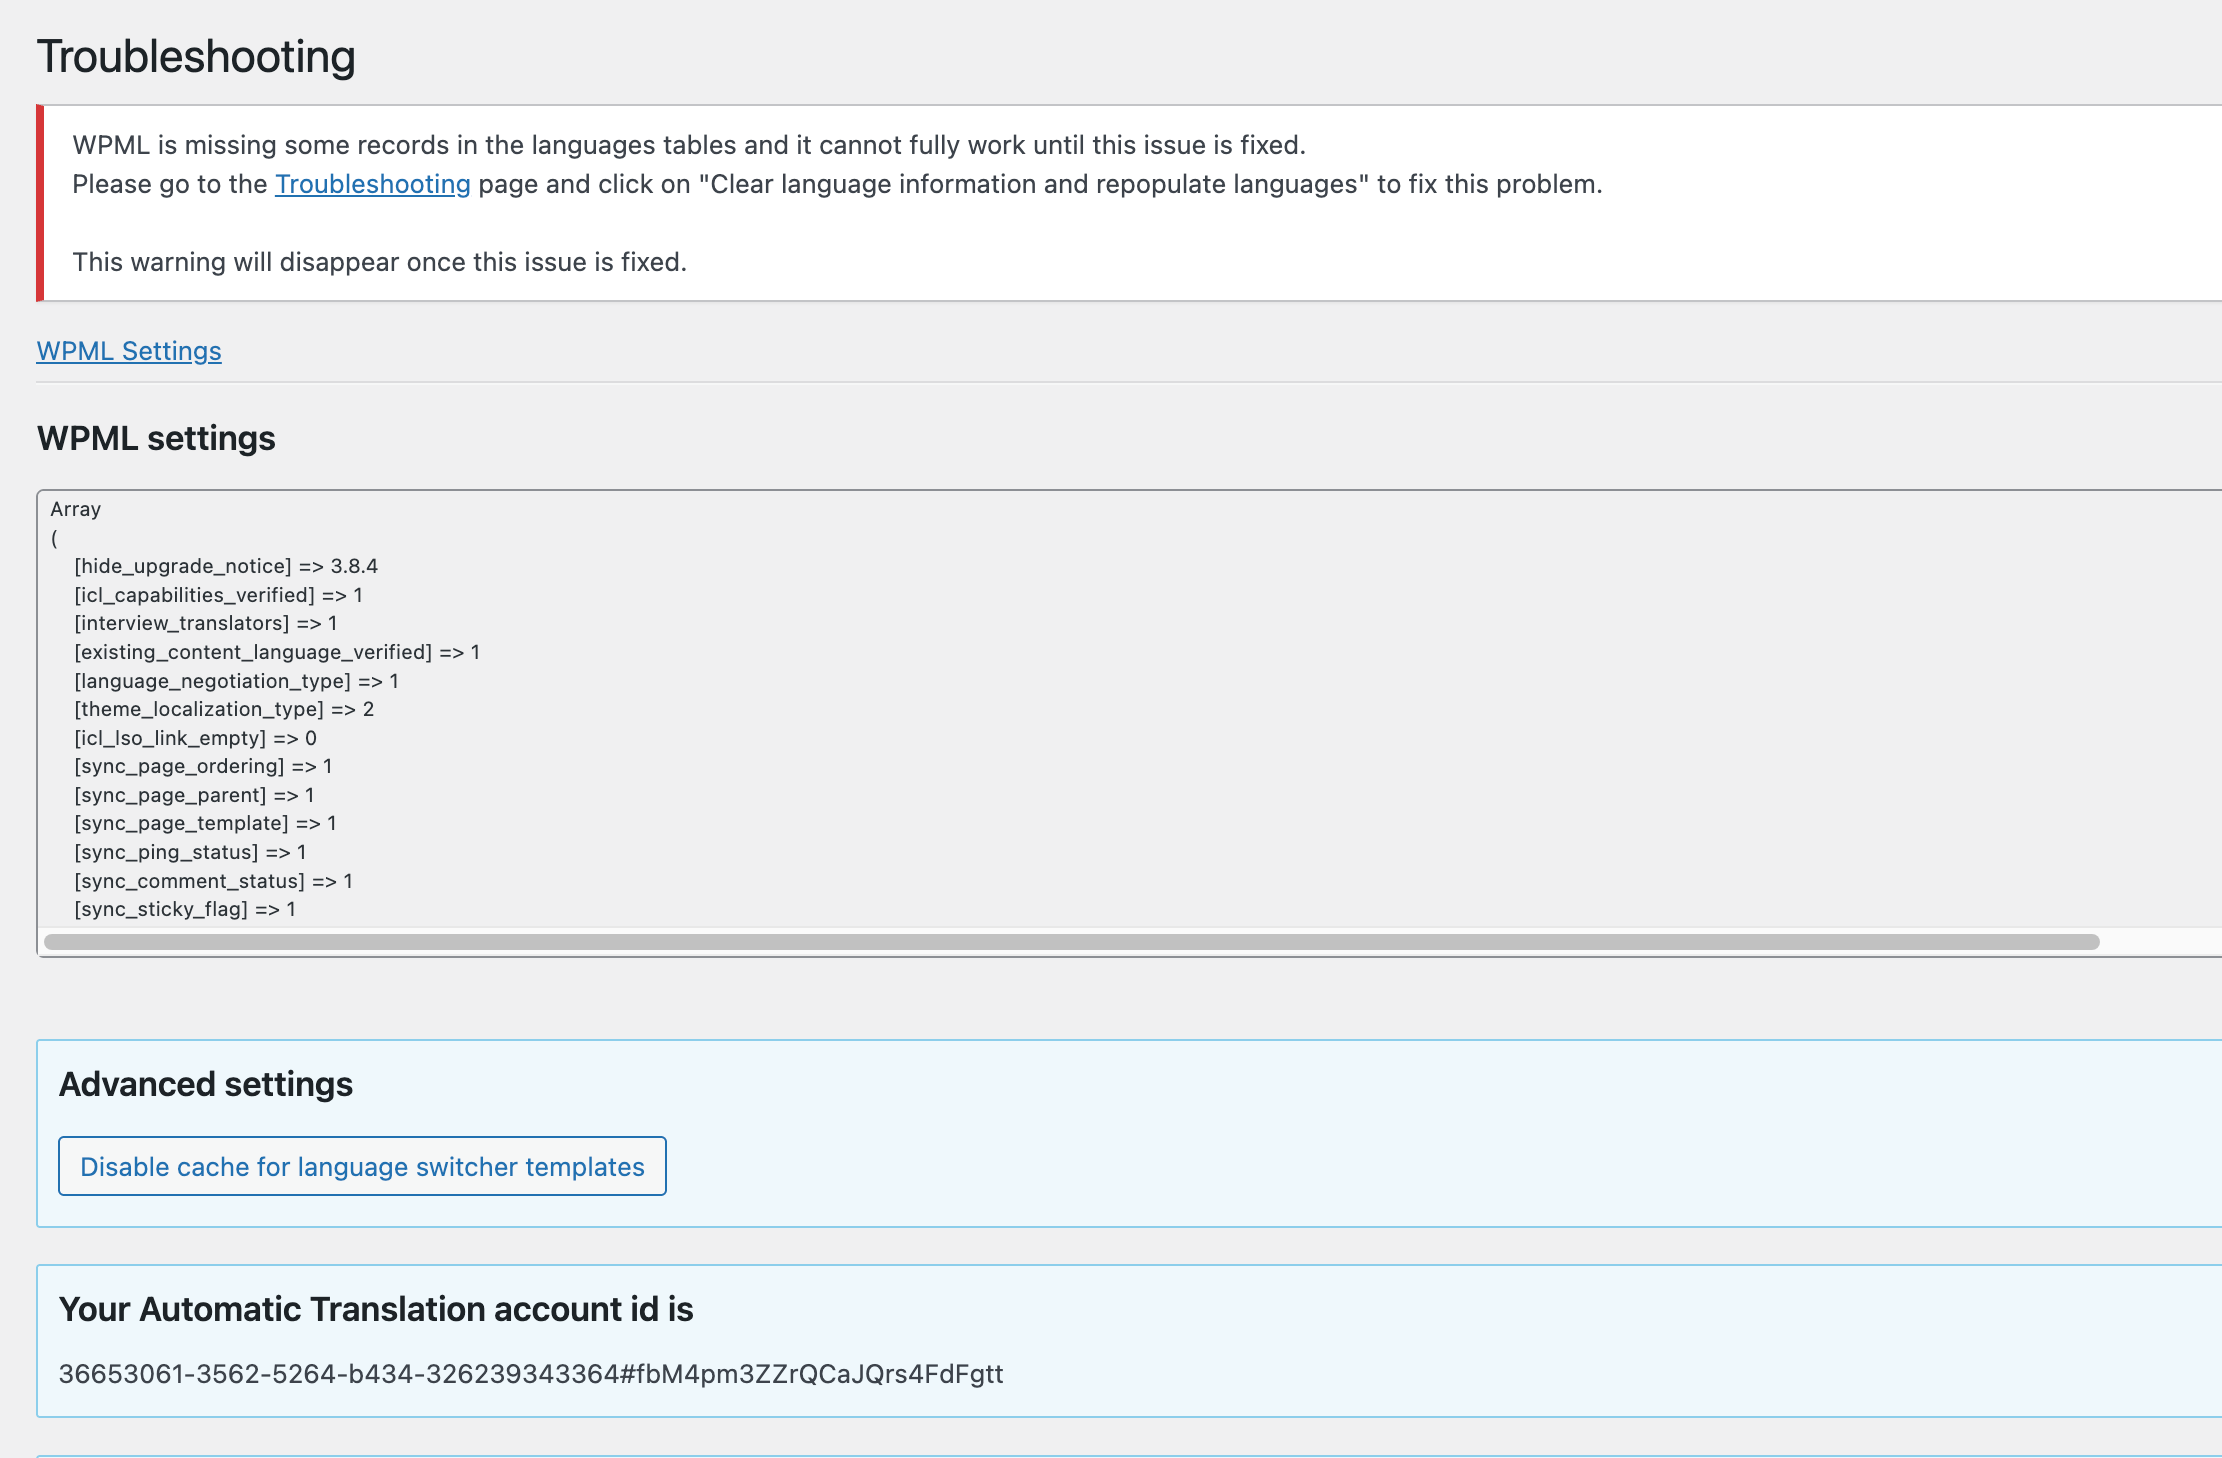
Task: Click the 'WPML is missing some records' sentence
Action: click(x=688, y=145)
